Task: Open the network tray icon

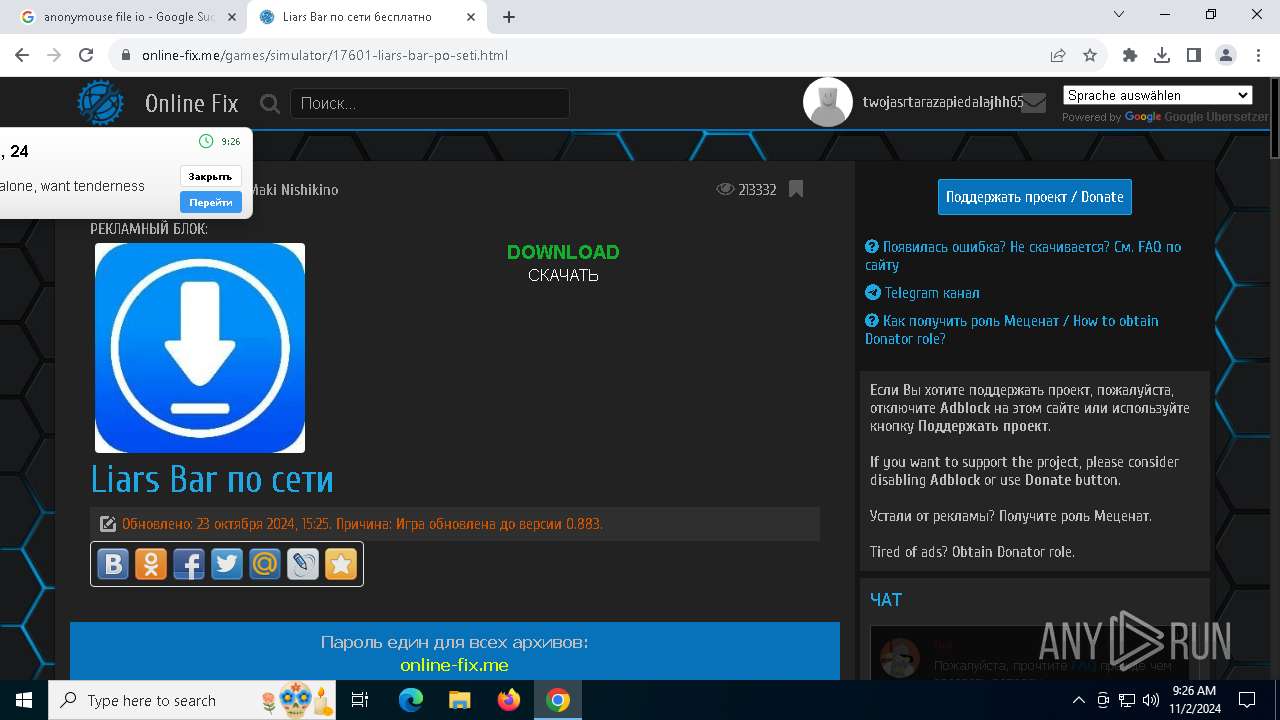Action: (1127, 700)
